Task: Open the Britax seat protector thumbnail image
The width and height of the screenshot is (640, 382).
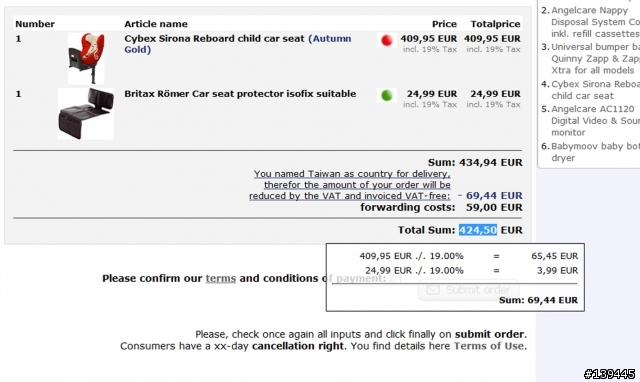Action: coord(86,113)
